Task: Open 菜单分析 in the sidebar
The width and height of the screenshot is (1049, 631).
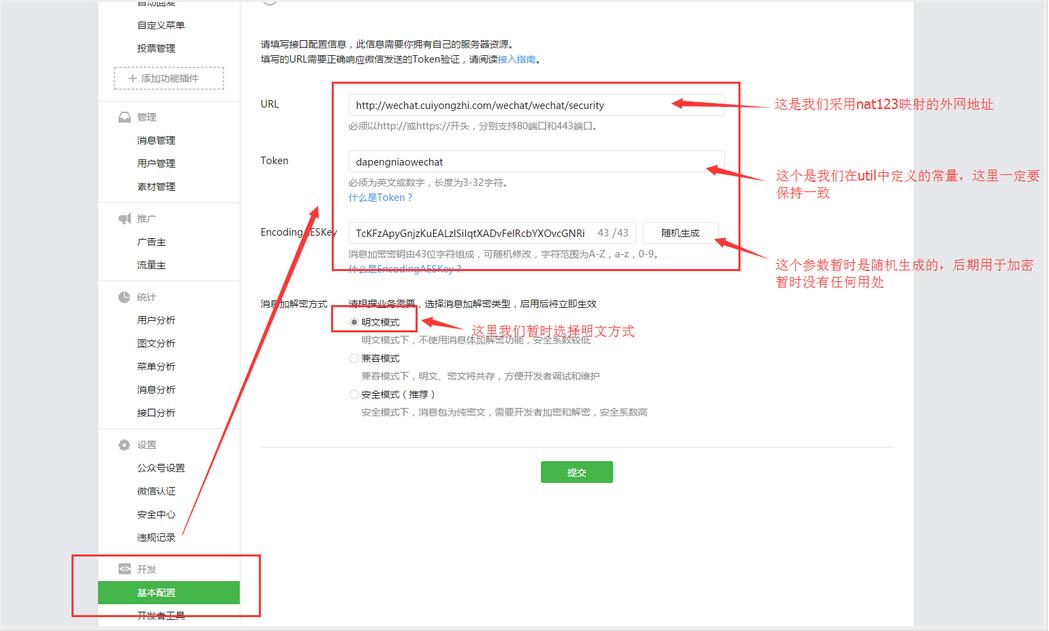Action: coord(156,367)
